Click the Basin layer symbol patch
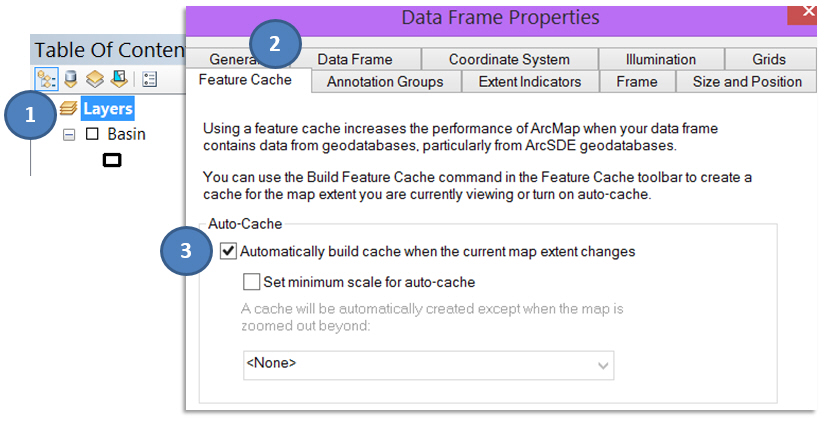 (112, 159)
